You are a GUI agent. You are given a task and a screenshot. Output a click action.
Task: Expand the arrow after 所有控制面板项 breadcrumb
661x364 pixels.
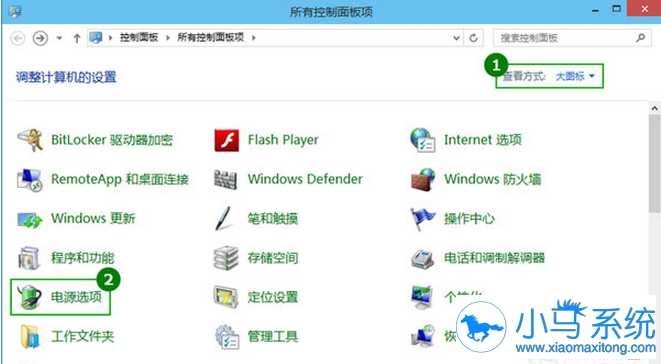click(254, 38)
